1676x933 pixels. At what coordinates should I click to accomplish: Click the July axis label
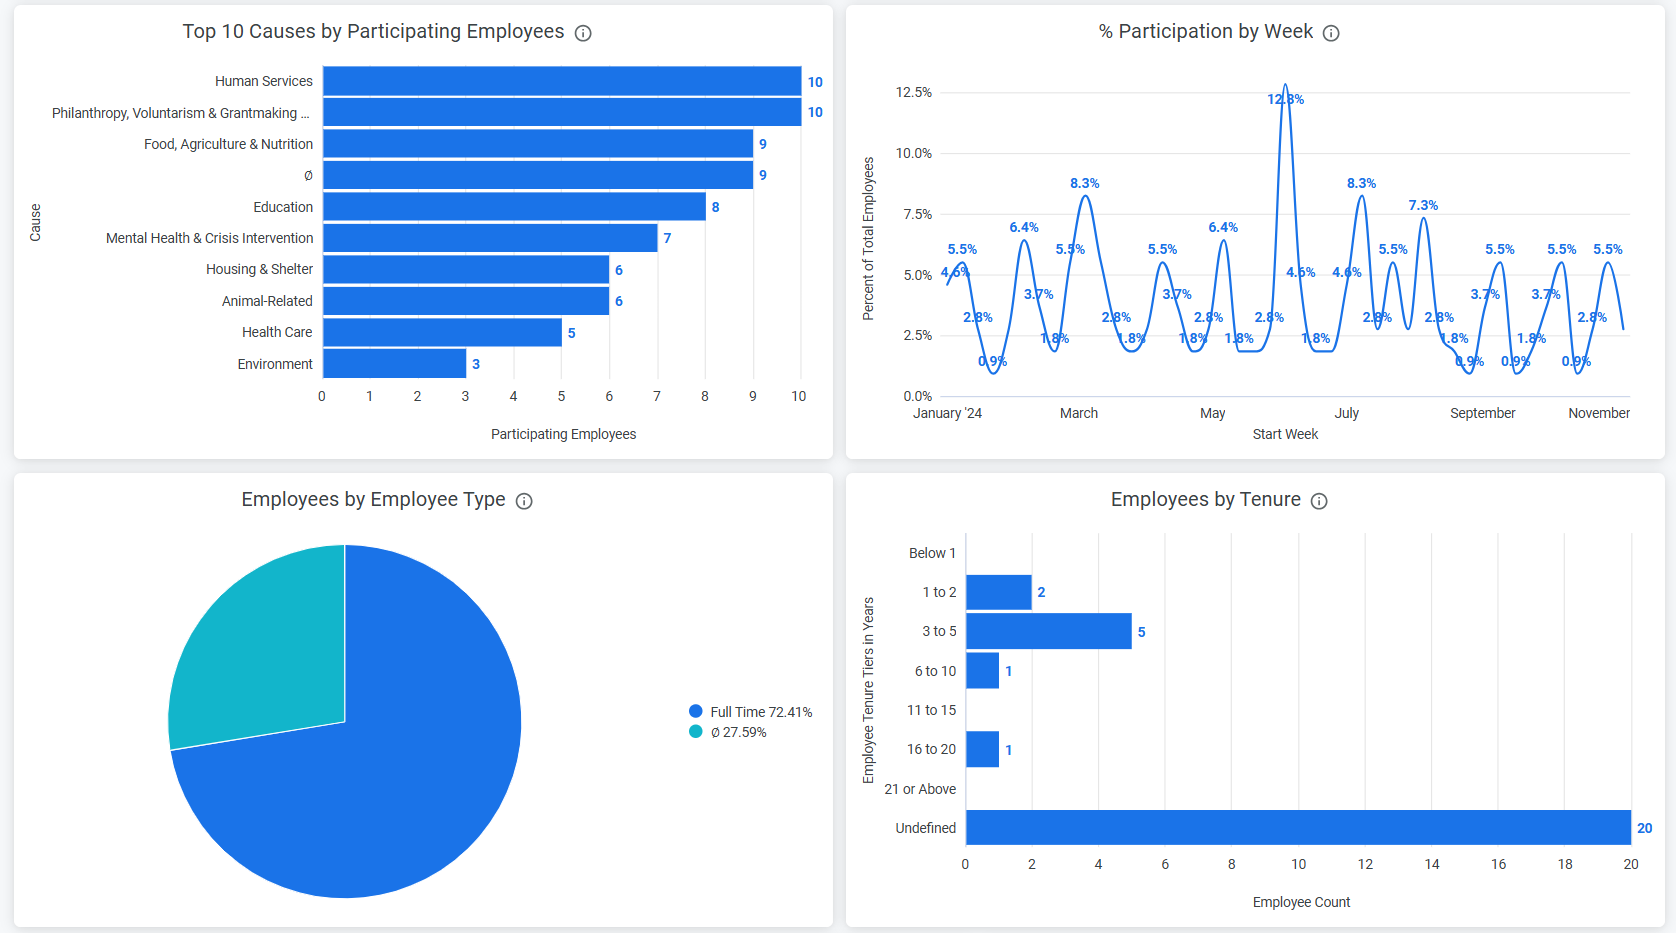coord(1347,413)
